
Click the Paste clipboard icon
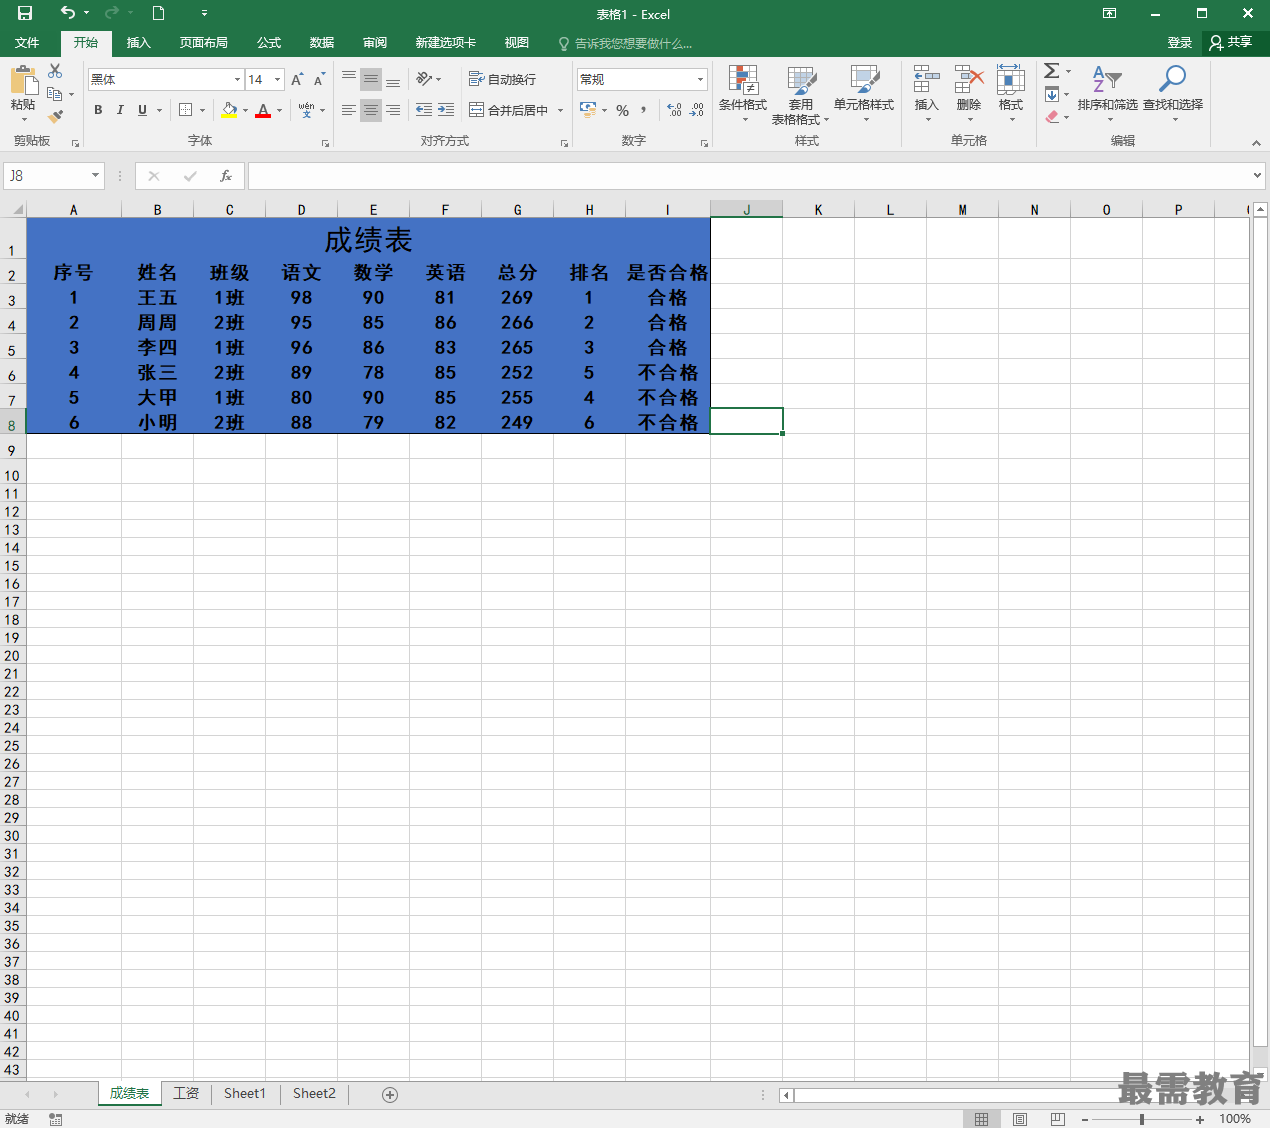(23, 81)
